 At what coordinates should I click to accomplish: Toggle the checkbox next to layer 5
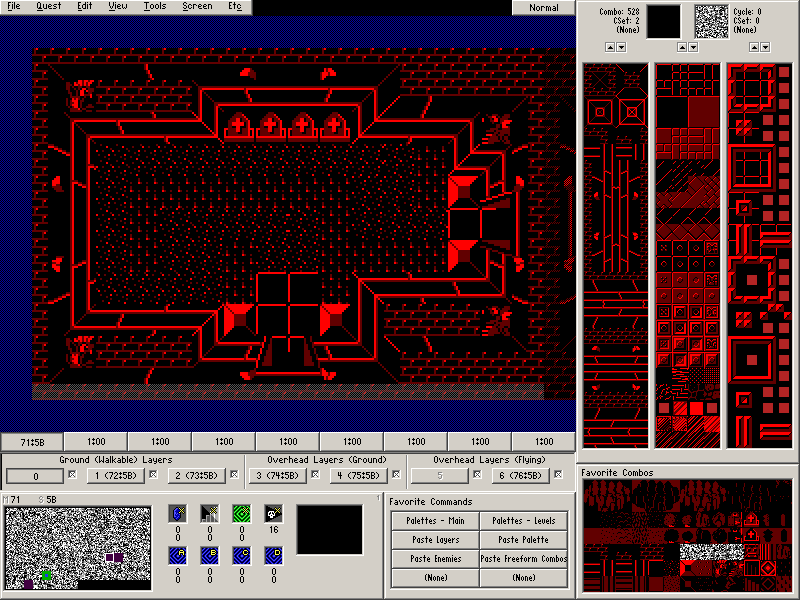pyautogui.click(x=477, y=474)
